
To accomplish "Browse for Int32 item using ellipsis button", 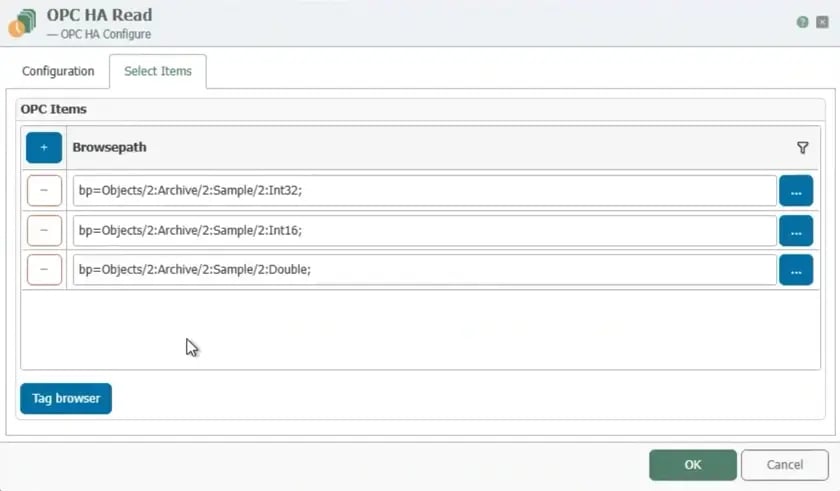I will (x=795, y=191).
